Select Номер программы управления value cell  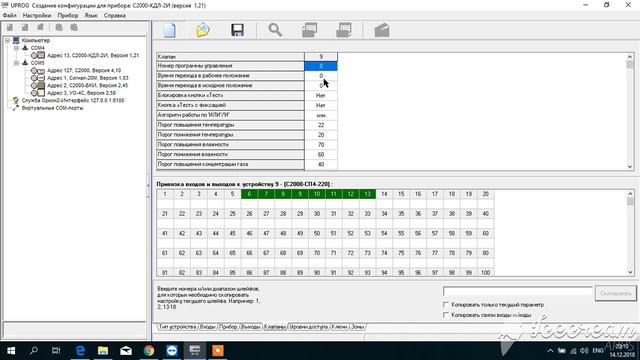321,66
